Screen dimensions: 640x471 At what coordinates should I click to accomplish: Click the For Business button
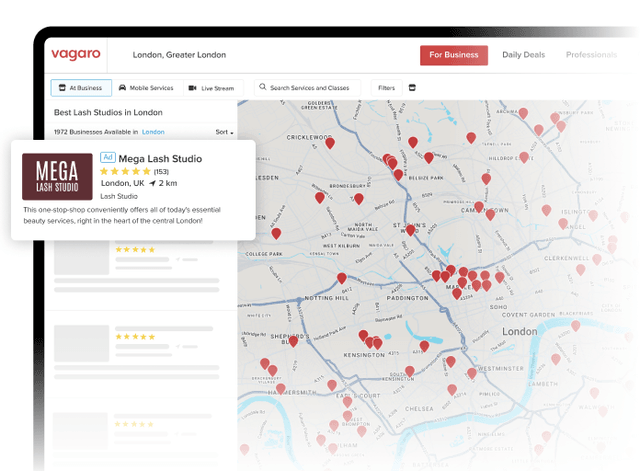pos(454,55)
